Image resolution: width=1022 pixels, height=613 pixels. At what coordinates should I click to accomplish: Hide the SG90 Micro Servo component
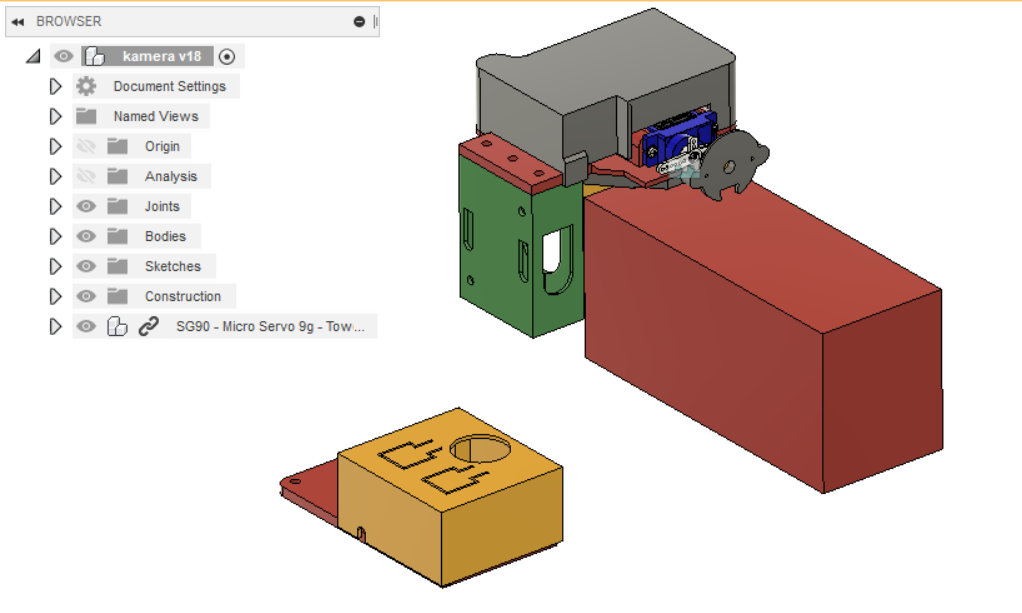click(86, 326)
